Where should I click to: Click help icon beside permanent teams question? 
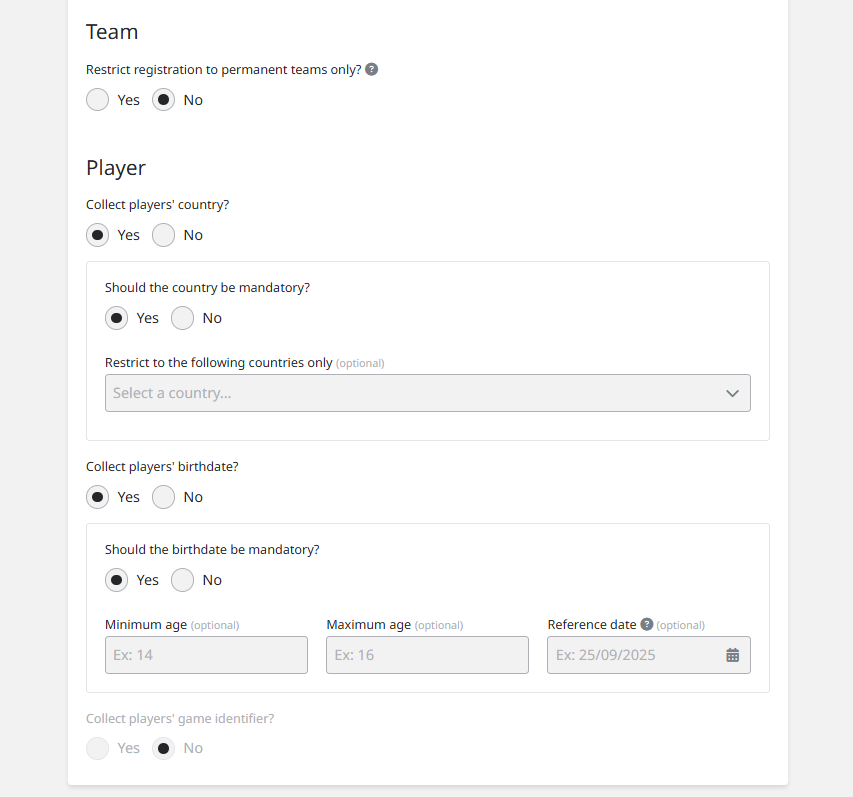tap(372, 70)
